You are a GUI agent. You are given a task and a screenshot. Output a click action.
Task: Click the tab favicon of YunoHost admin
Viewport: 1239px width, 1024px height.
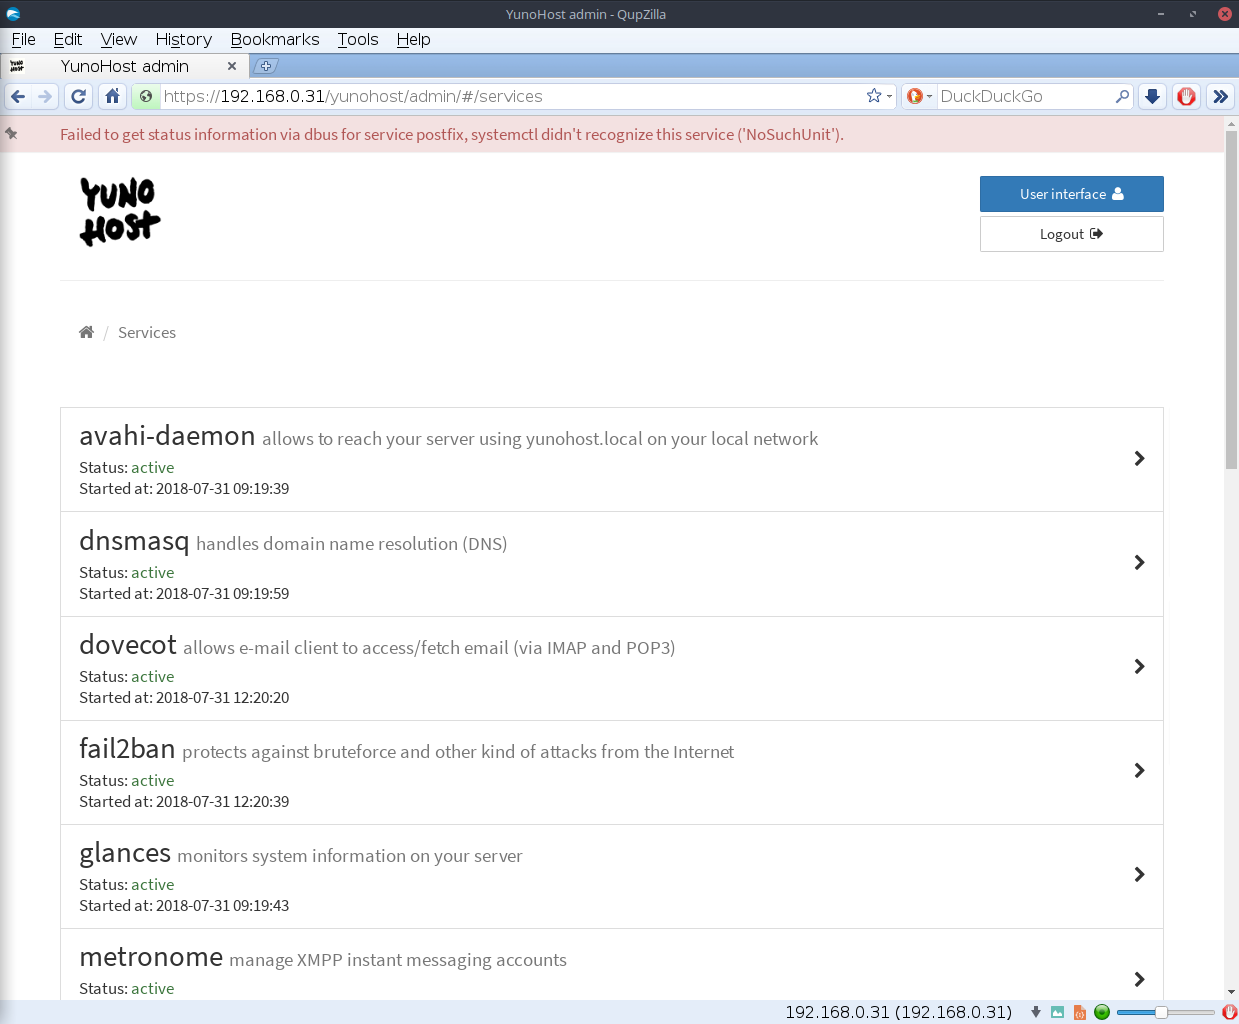(17, 66)
